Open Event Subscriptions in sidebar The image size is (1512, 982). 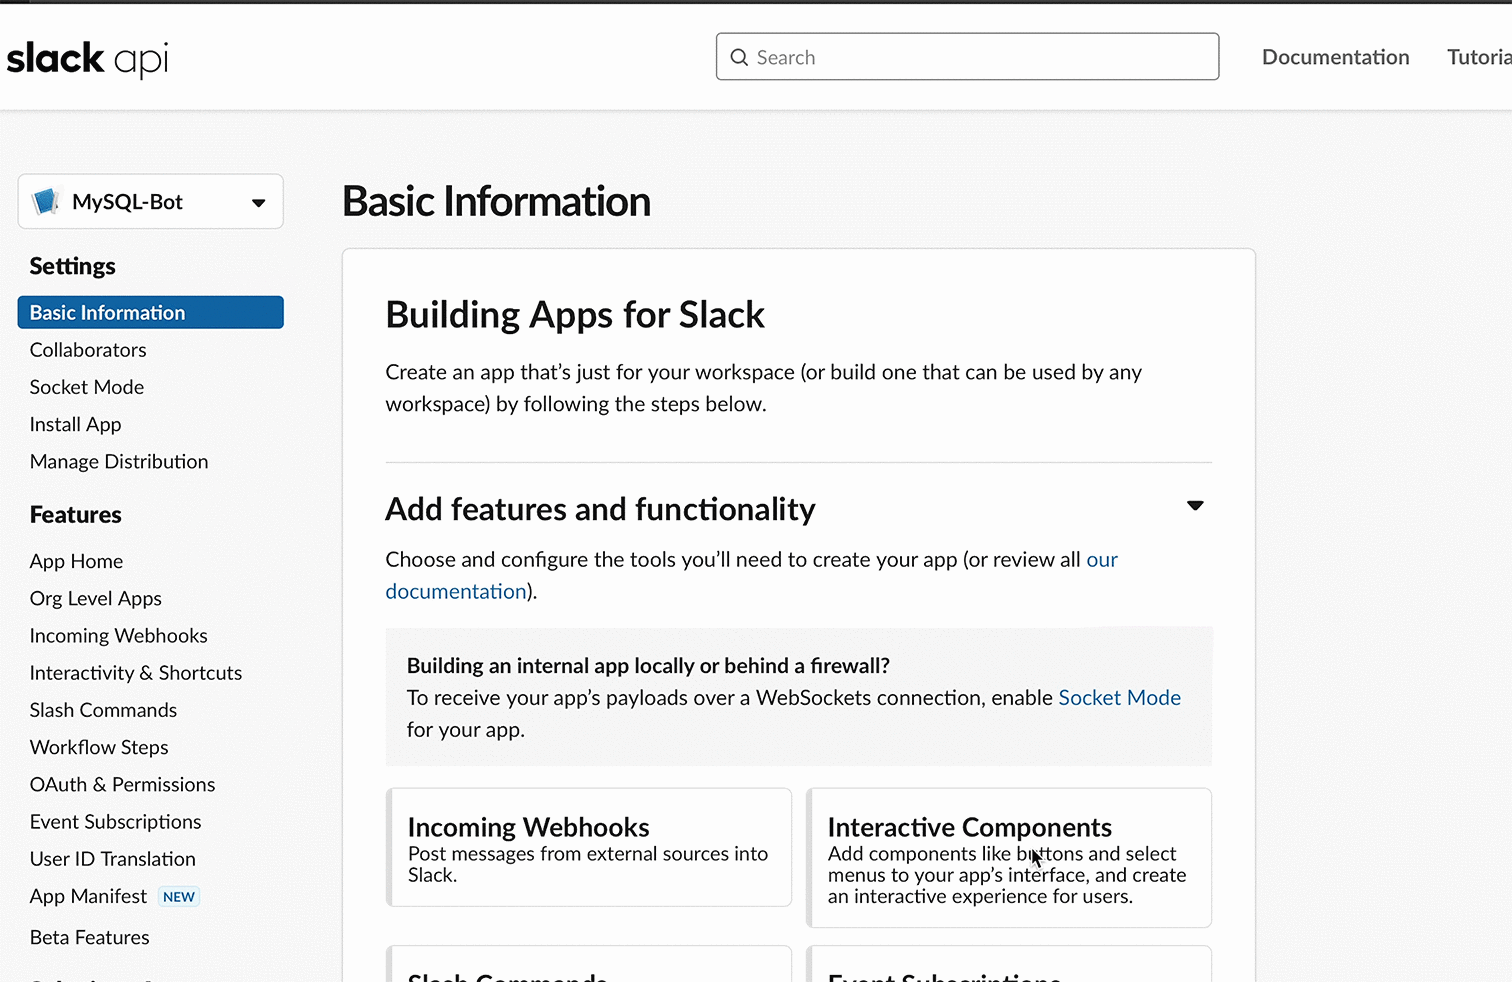coord(116,821)
